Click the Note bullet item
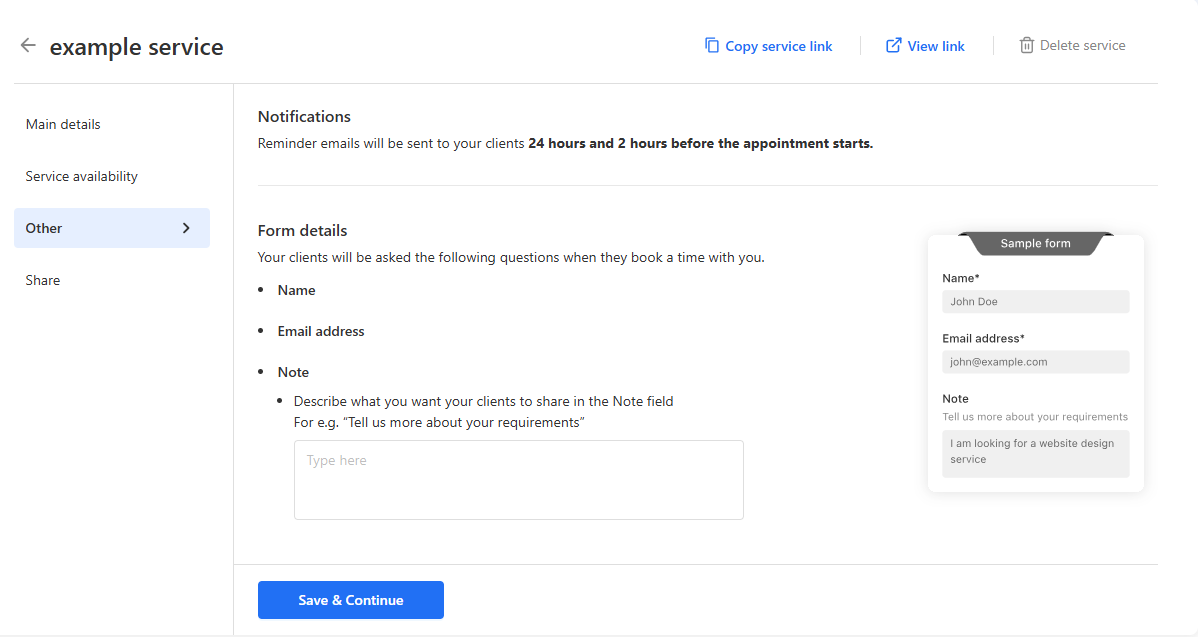1198x637 pixels. pyautogui.click(x=293, y=372)
